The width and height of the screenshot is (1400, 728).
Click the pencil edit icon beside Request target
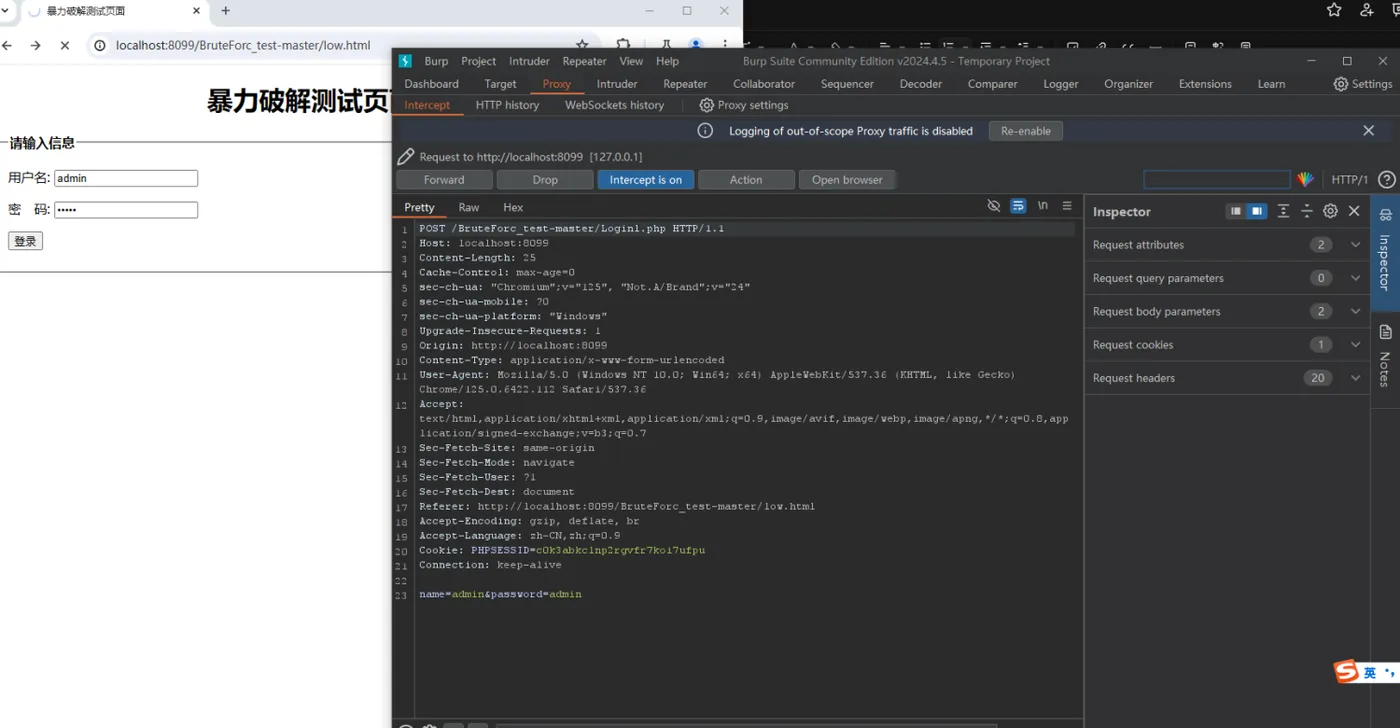click(405, 157)
